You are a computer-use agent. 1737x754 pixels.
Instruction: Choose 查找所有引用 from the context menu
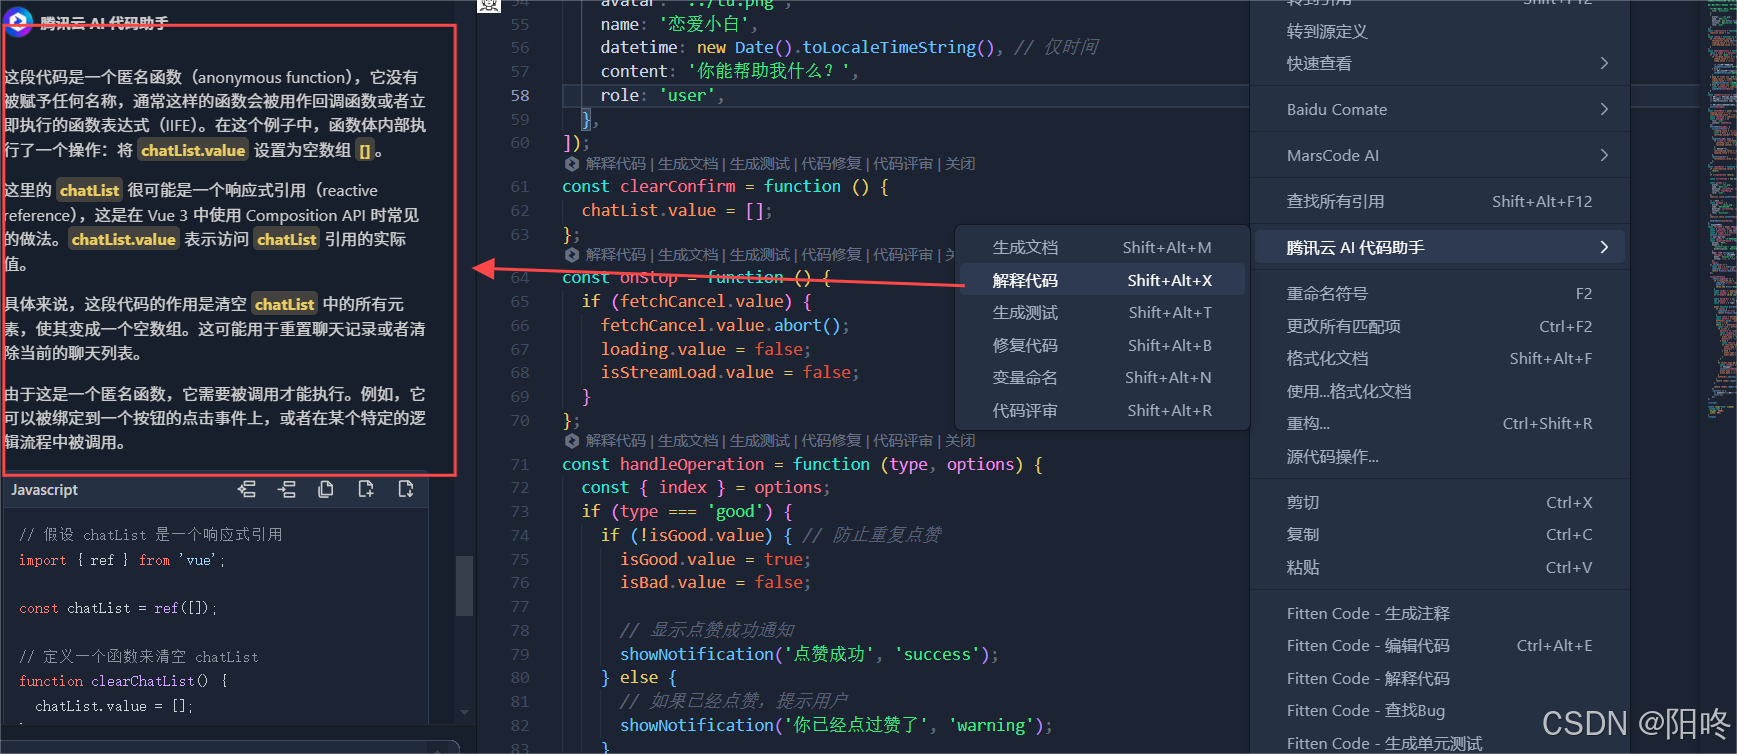point(1439,201)
